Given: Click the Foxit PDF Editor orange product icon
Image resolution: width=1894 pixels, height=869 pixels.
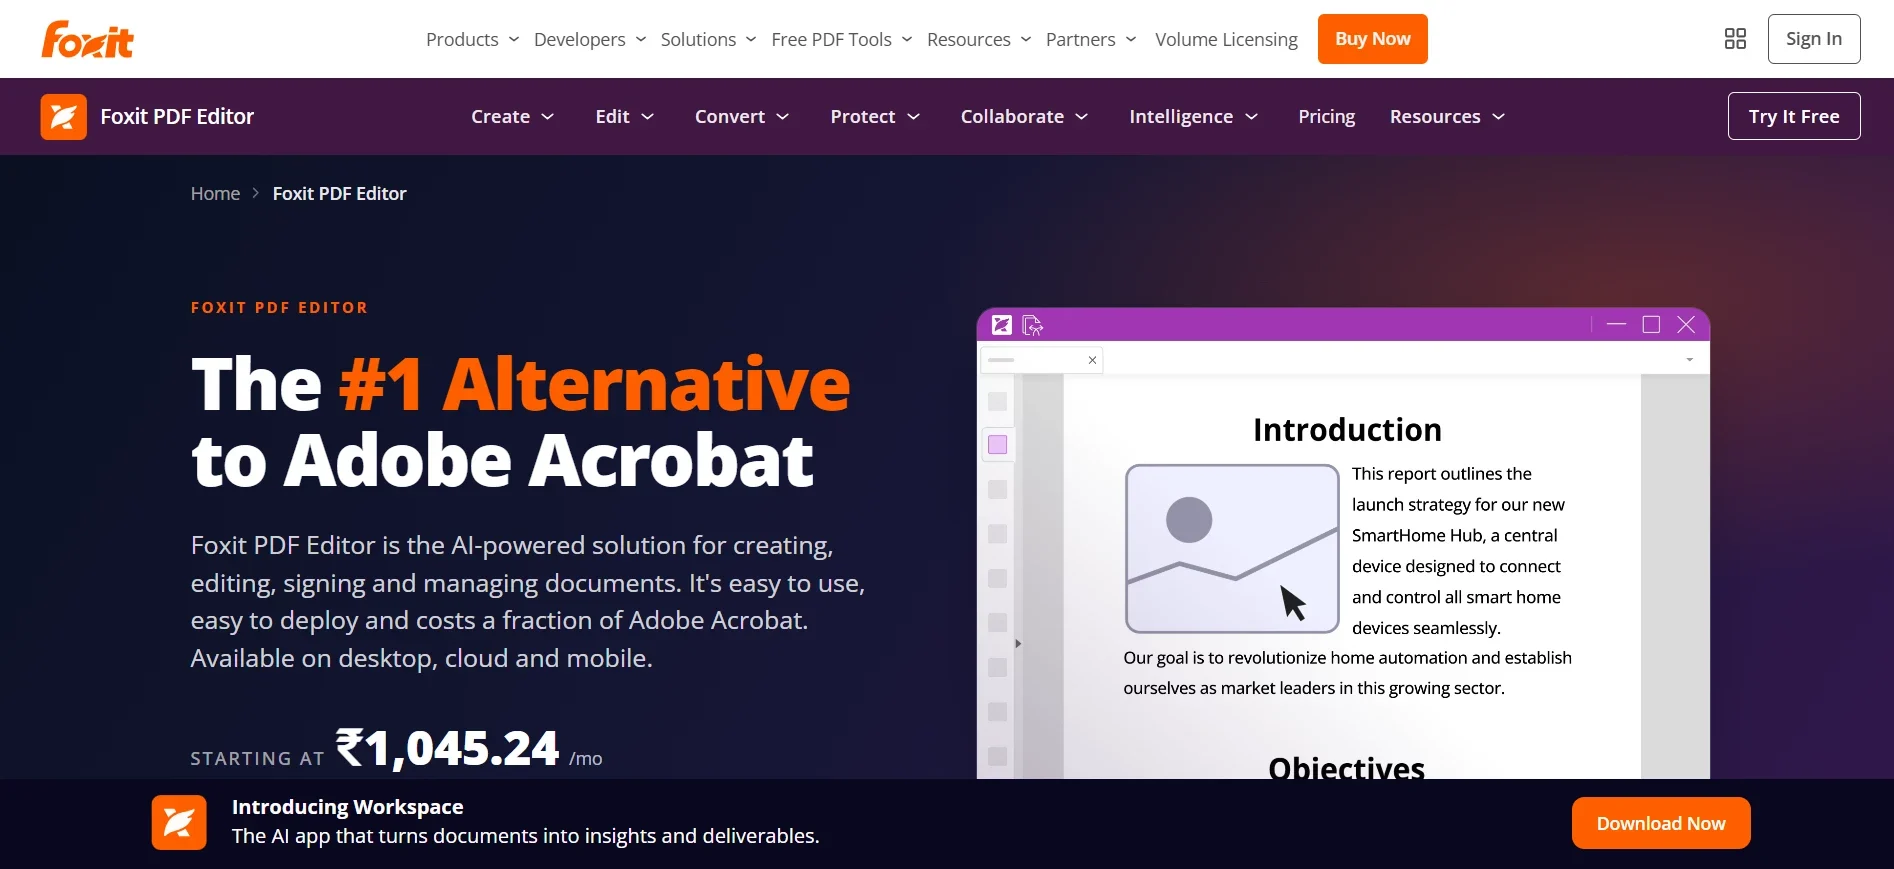Looking at the screenshot, I should coord(63,117).
